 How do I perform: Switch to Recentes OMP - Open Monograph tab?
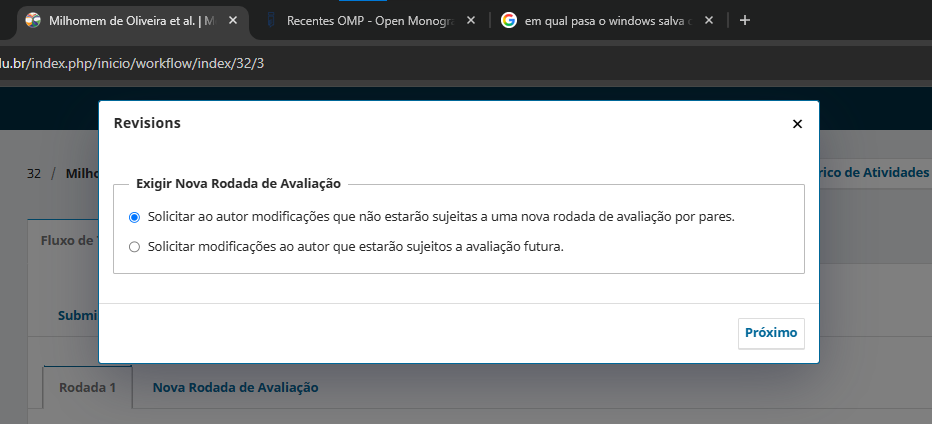click(370, 20)
